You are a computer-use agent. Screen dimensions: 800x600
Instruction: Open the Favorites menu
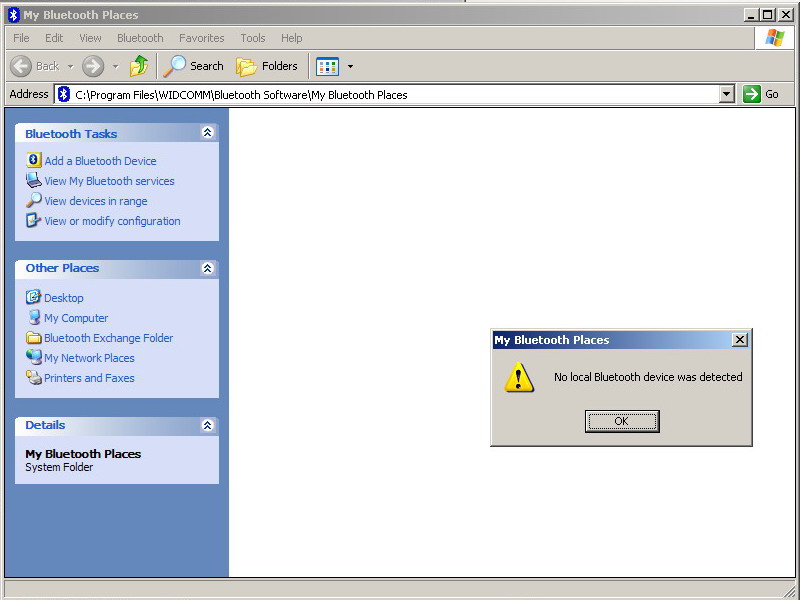click(202, 38)
